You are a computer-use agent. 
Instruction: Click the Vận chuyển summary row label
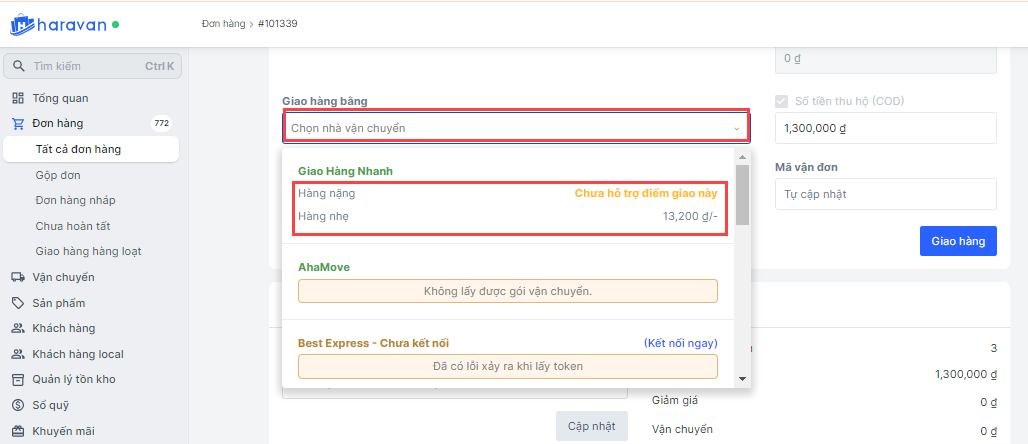click(x=682, y=430)
